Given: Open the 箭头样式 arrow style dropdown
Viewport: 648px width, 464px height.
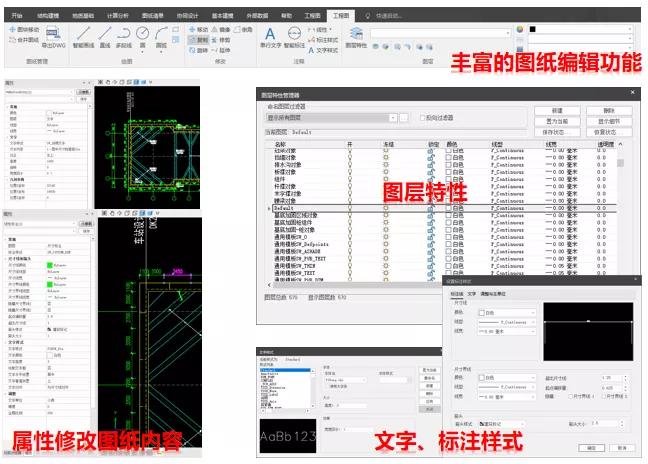Looking at the screenshot, I should pyautogui.click(x=502, y=424).
